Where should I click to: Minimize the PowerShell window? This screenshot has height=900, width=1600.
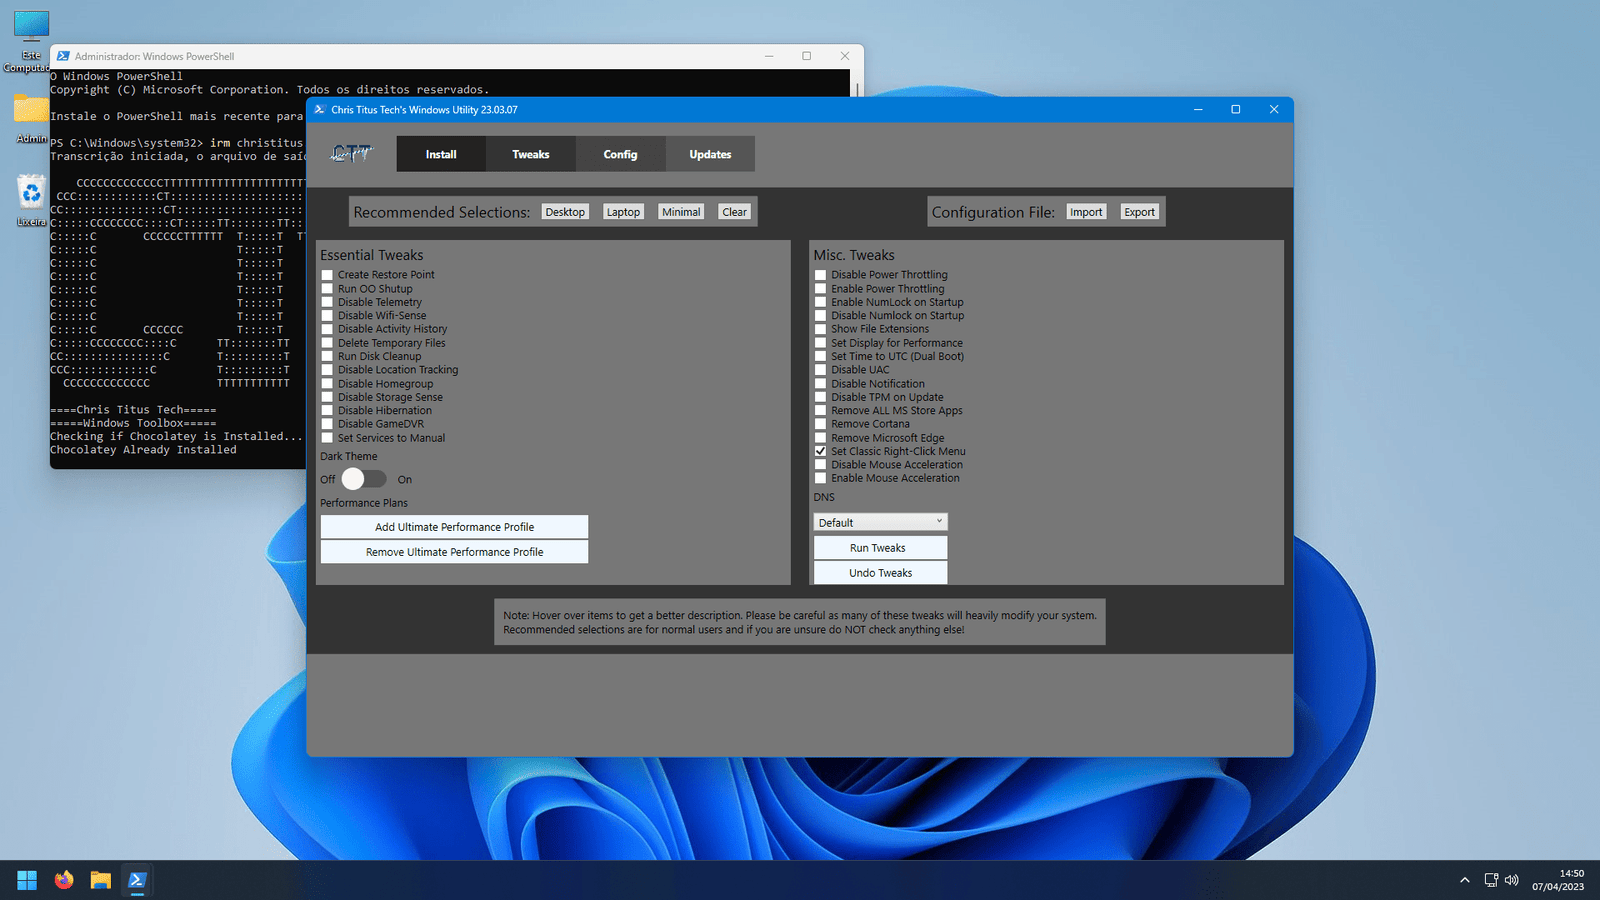coord(770,56)
